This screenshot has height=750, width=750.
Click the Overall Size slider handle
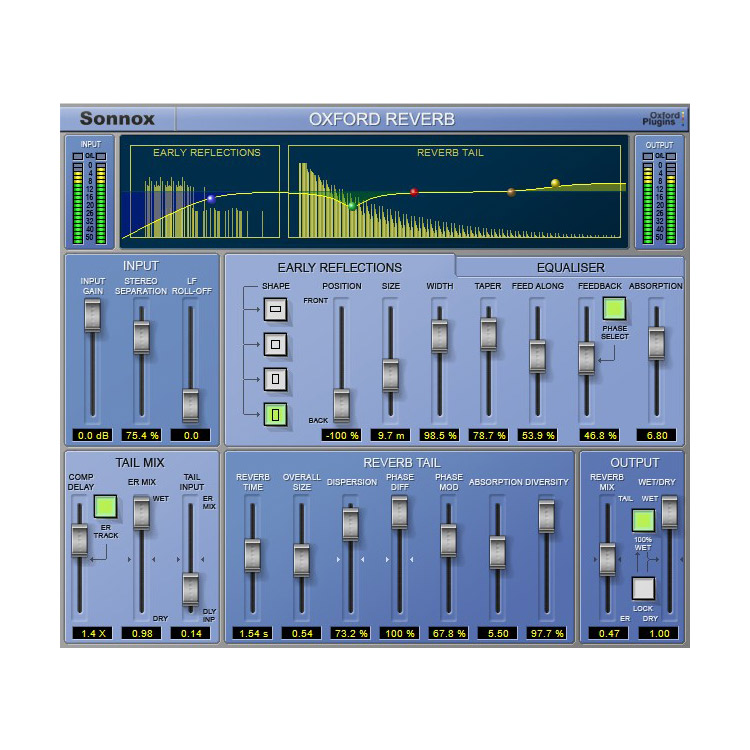301,560
